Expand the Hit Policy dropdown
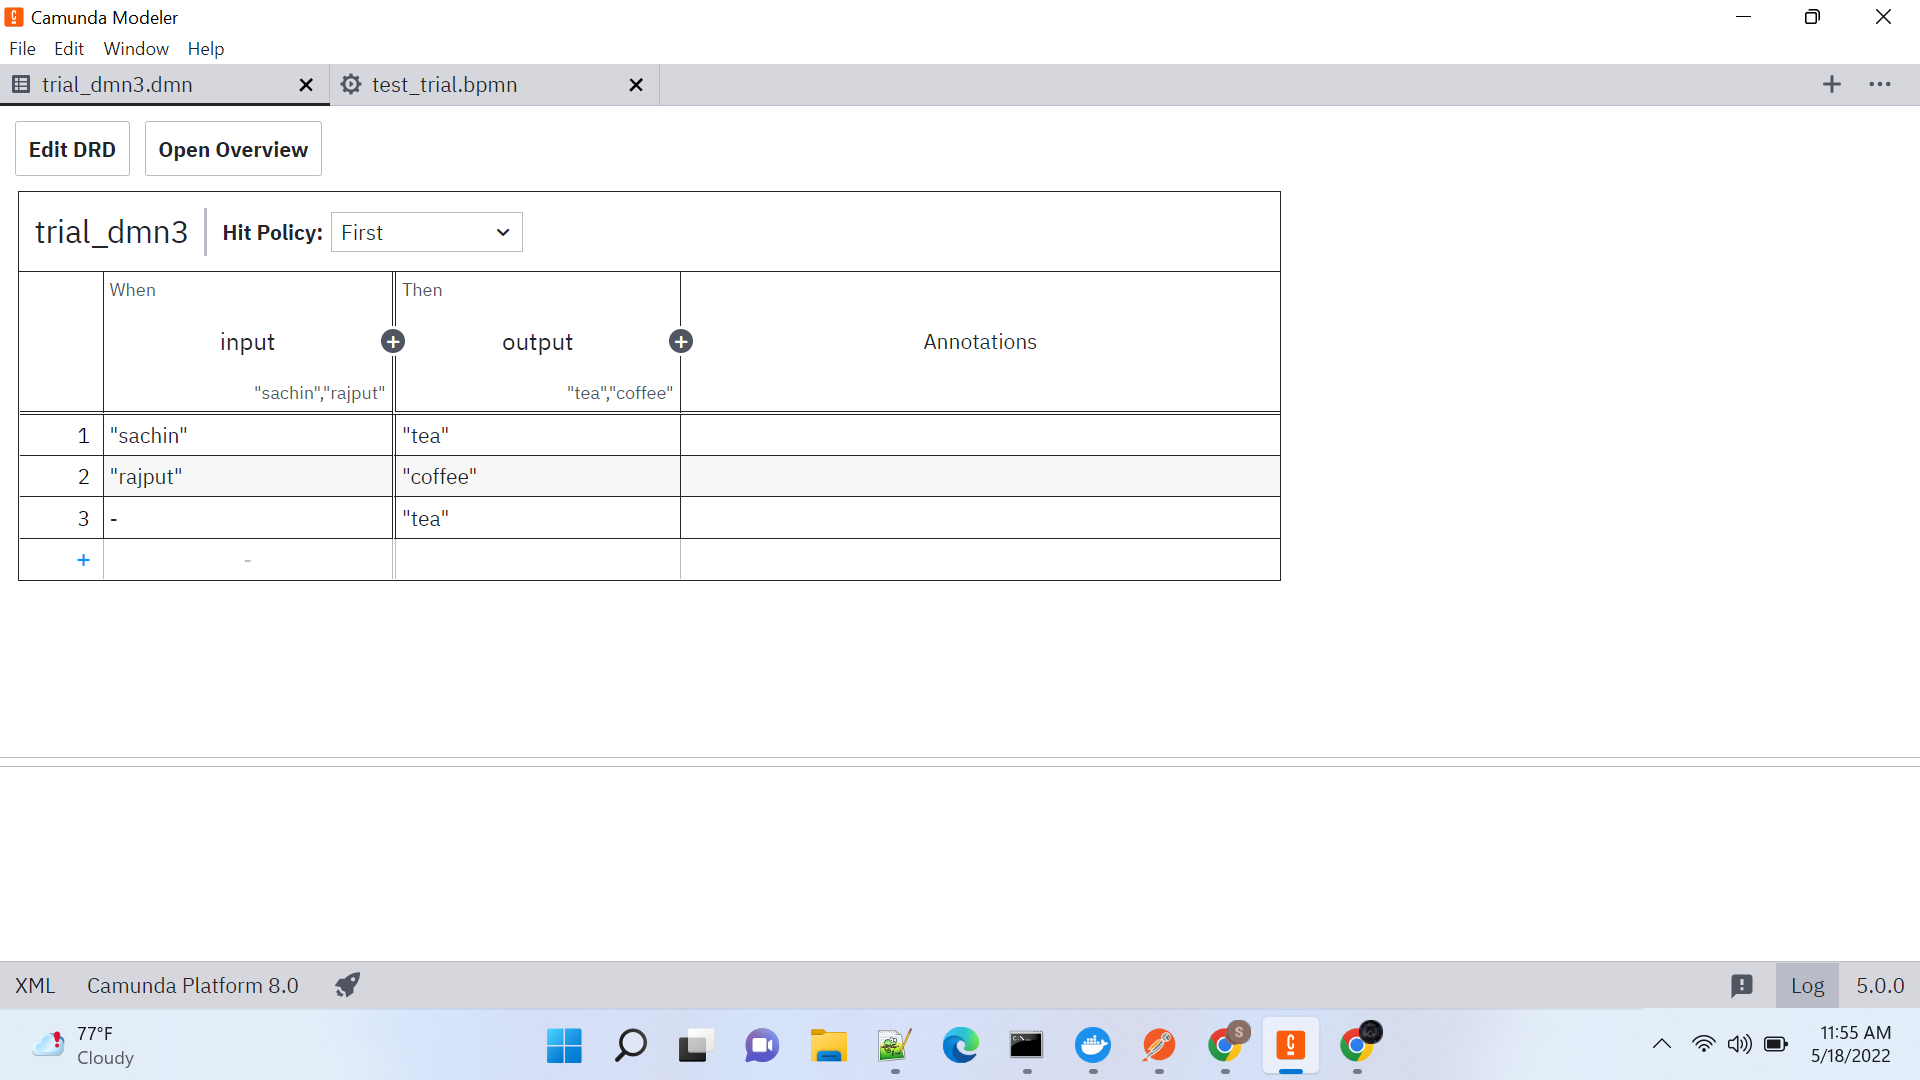 tap(426, 232)
